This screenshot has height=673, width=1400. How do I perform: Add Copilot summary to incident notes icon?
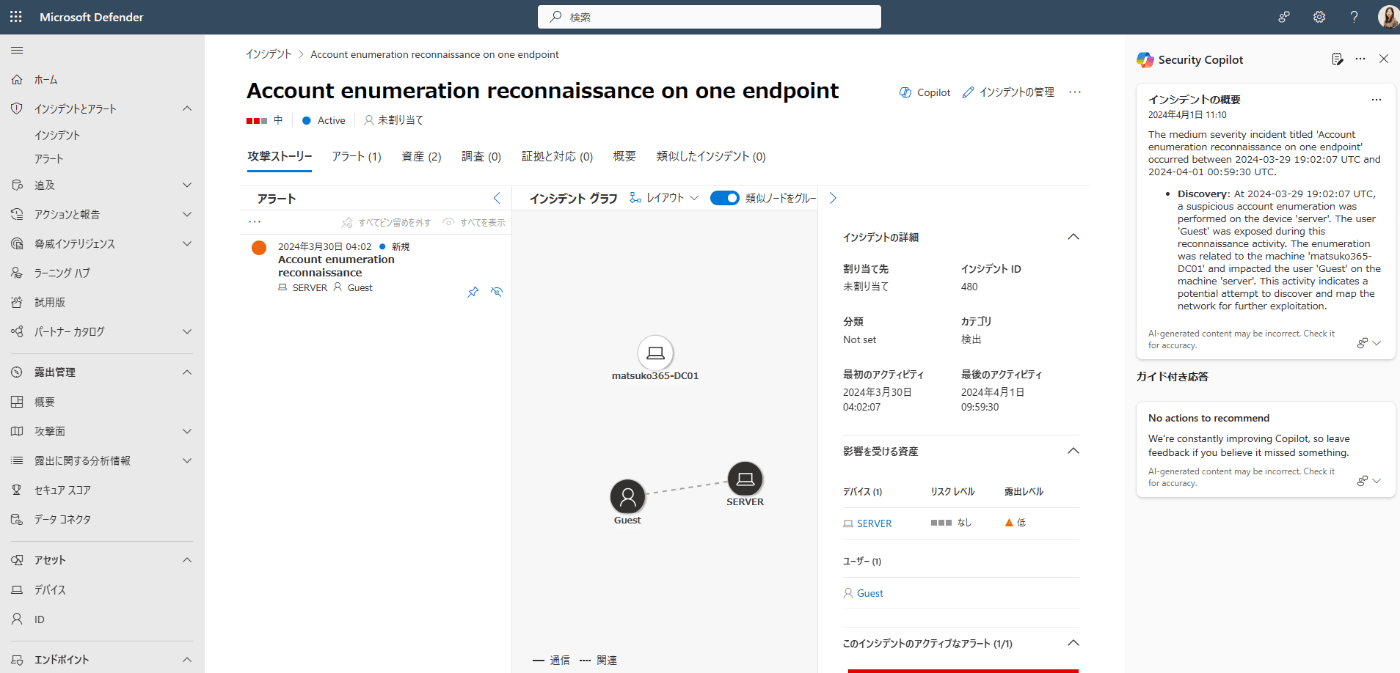pos(1337,60)
